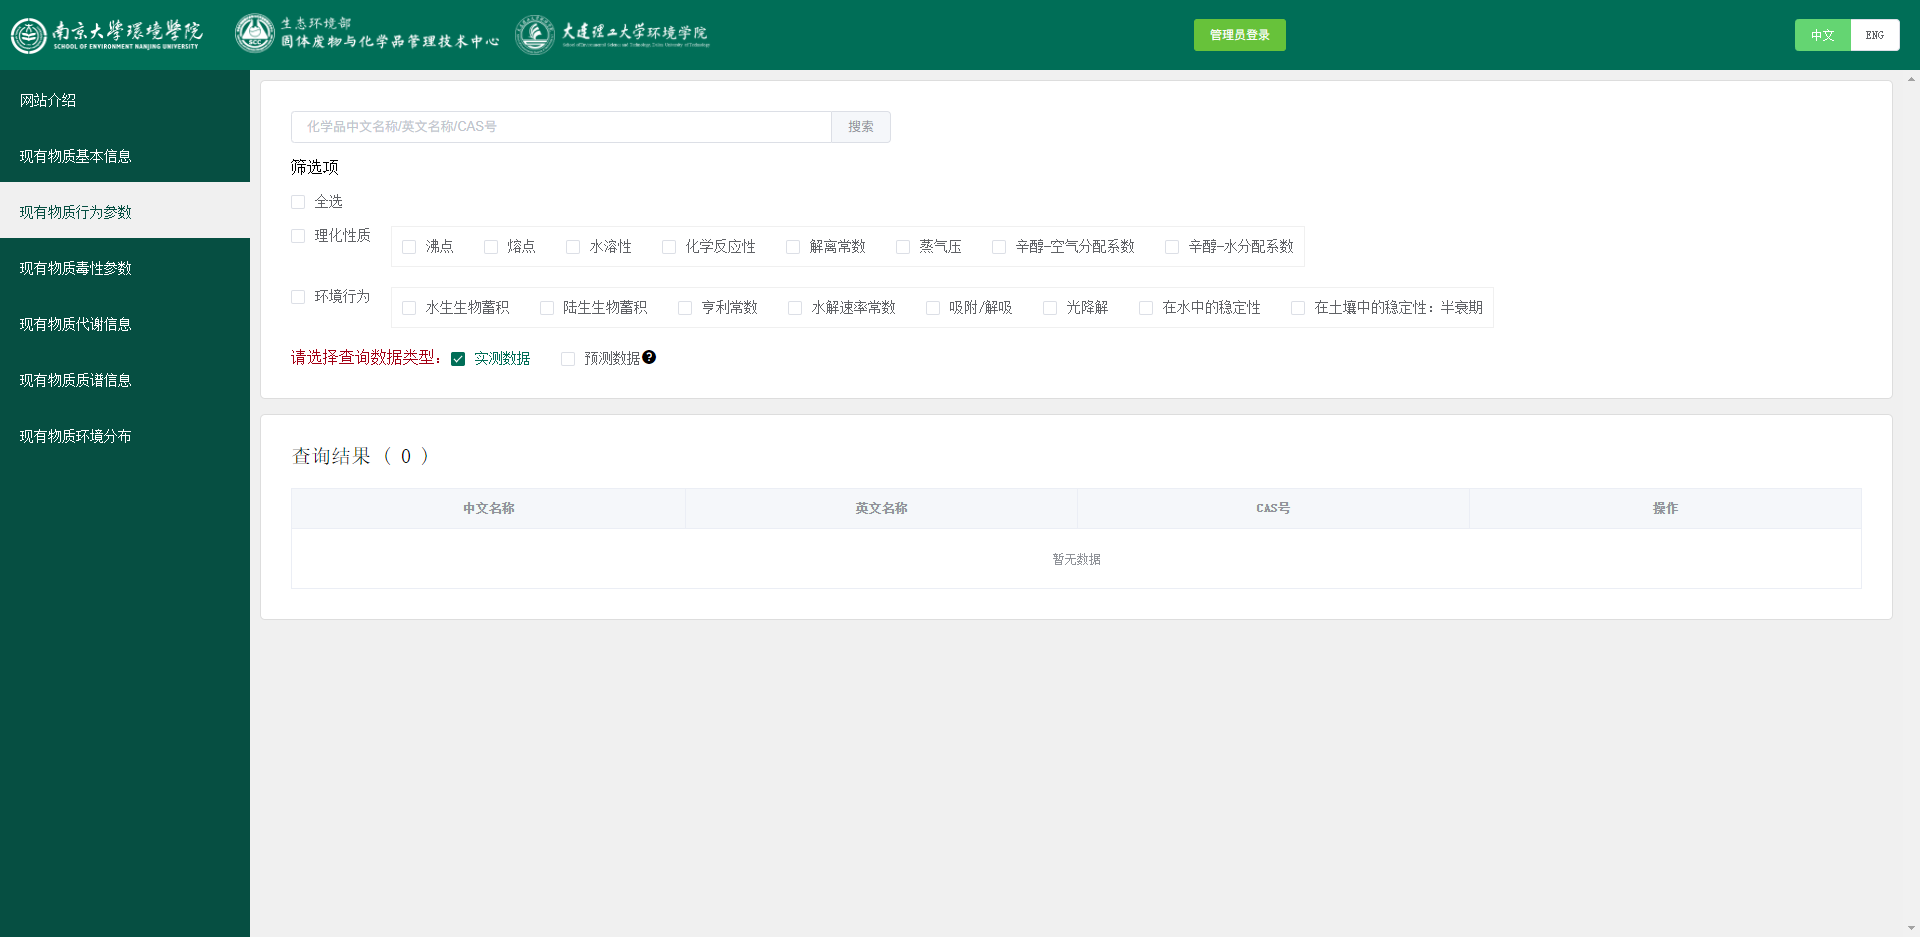
Task: Tick the 在水中的稳定性 checkbox
Action: point(1146,308)
